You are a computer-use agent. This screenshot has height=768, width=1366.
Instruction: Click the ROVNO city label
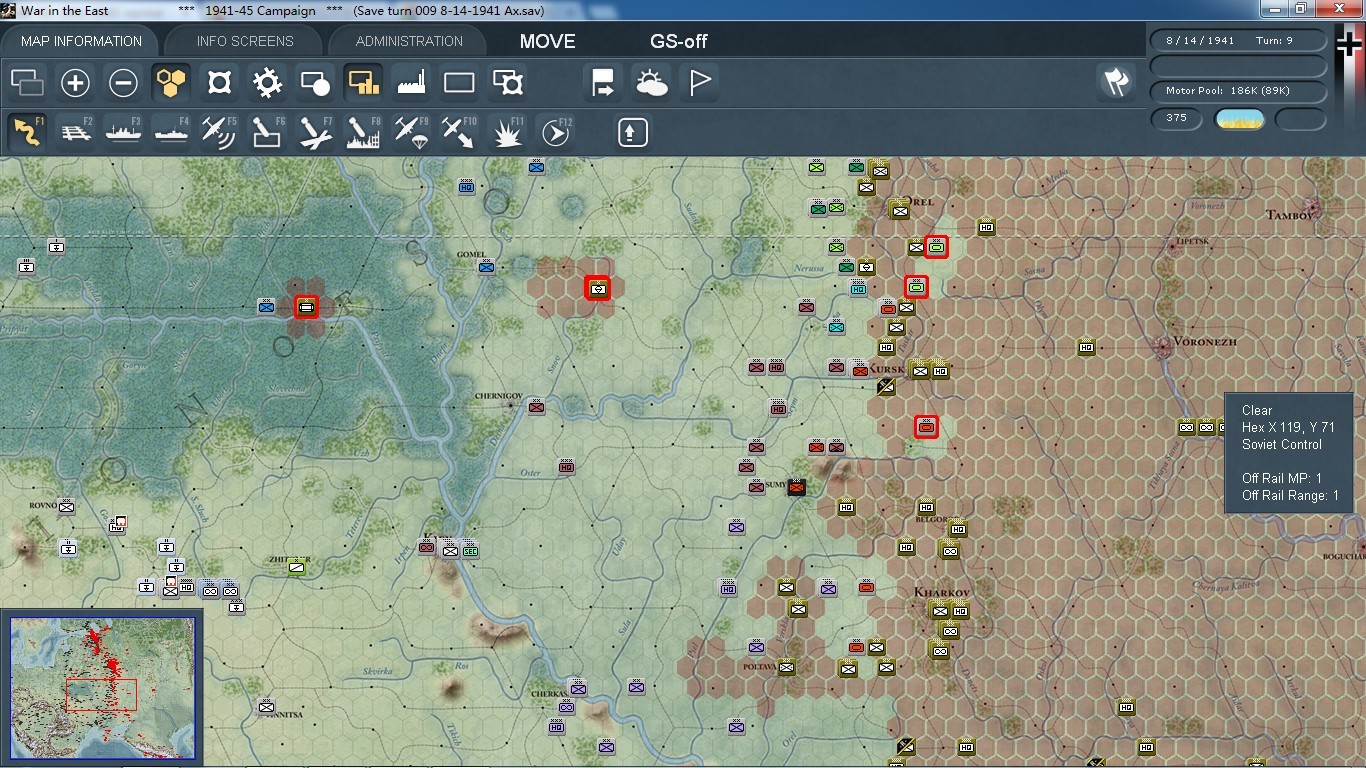tap(43, 506)
